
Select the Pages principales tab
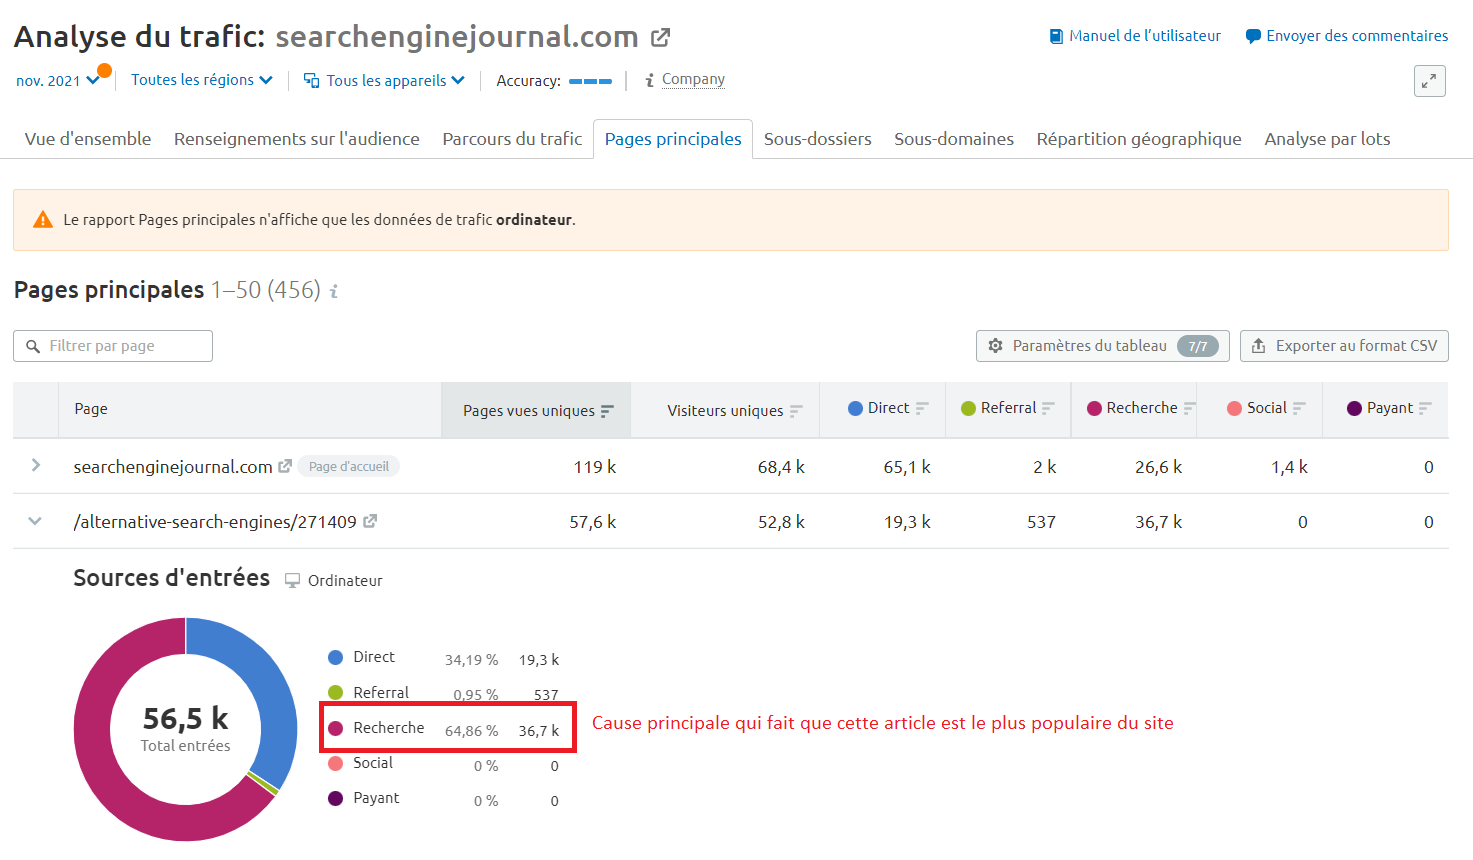(673, 139)
